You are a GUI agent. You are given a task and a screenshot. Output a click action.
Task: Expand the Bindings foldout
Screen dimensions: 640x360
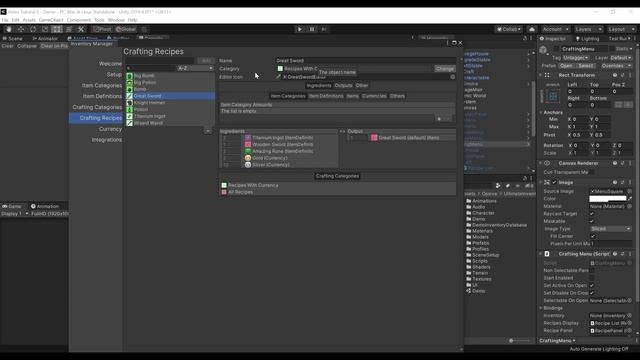541,308
